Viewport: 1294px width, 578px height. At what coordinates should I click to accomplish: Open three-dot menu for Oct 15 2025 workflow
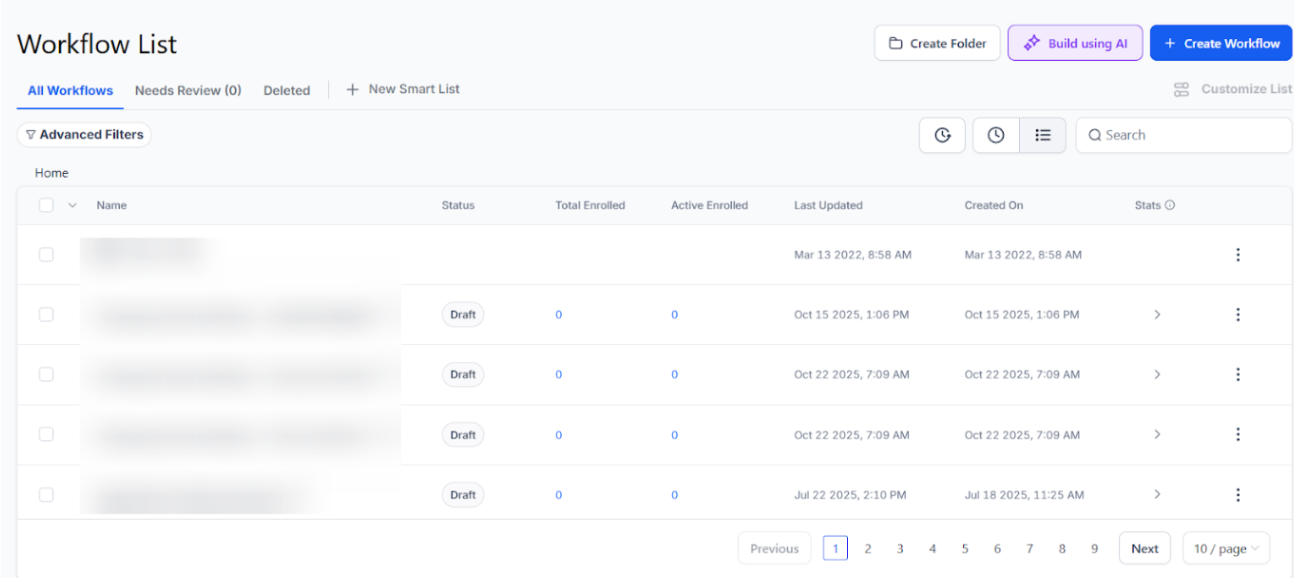(1238, 315)
